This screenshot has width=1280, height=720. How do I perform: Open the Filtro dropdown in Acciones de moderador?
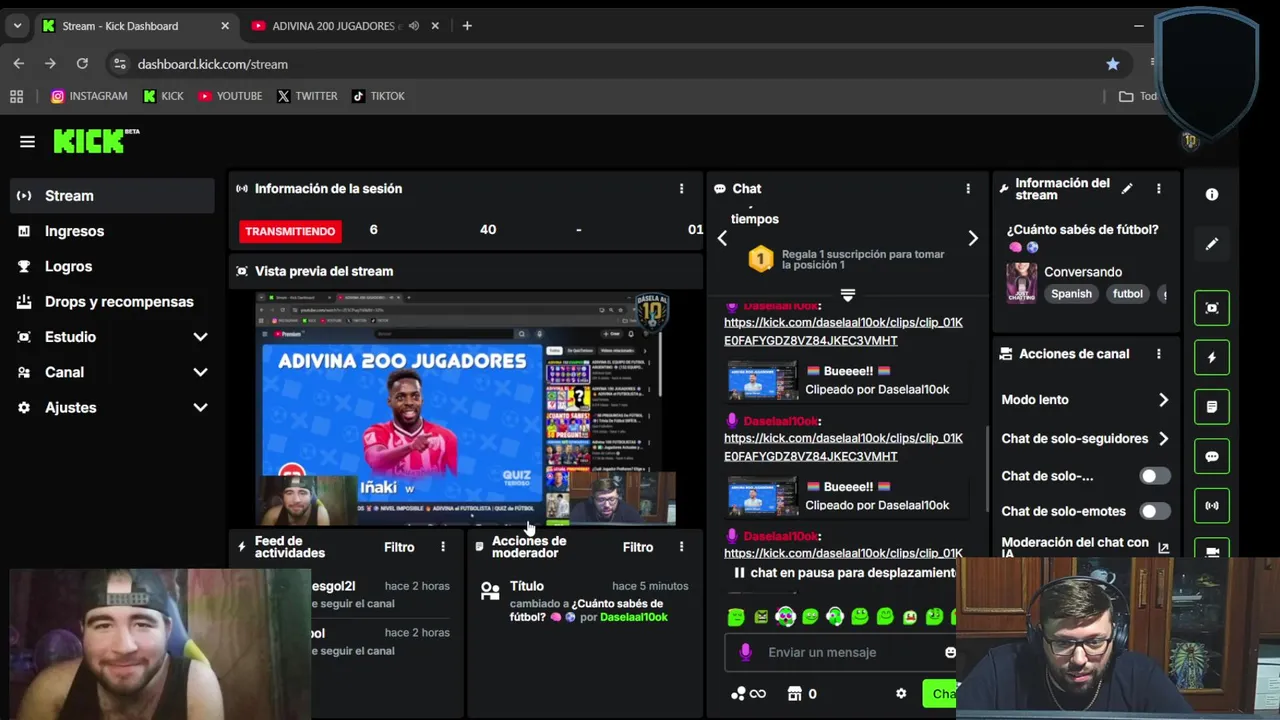(638, 547)
